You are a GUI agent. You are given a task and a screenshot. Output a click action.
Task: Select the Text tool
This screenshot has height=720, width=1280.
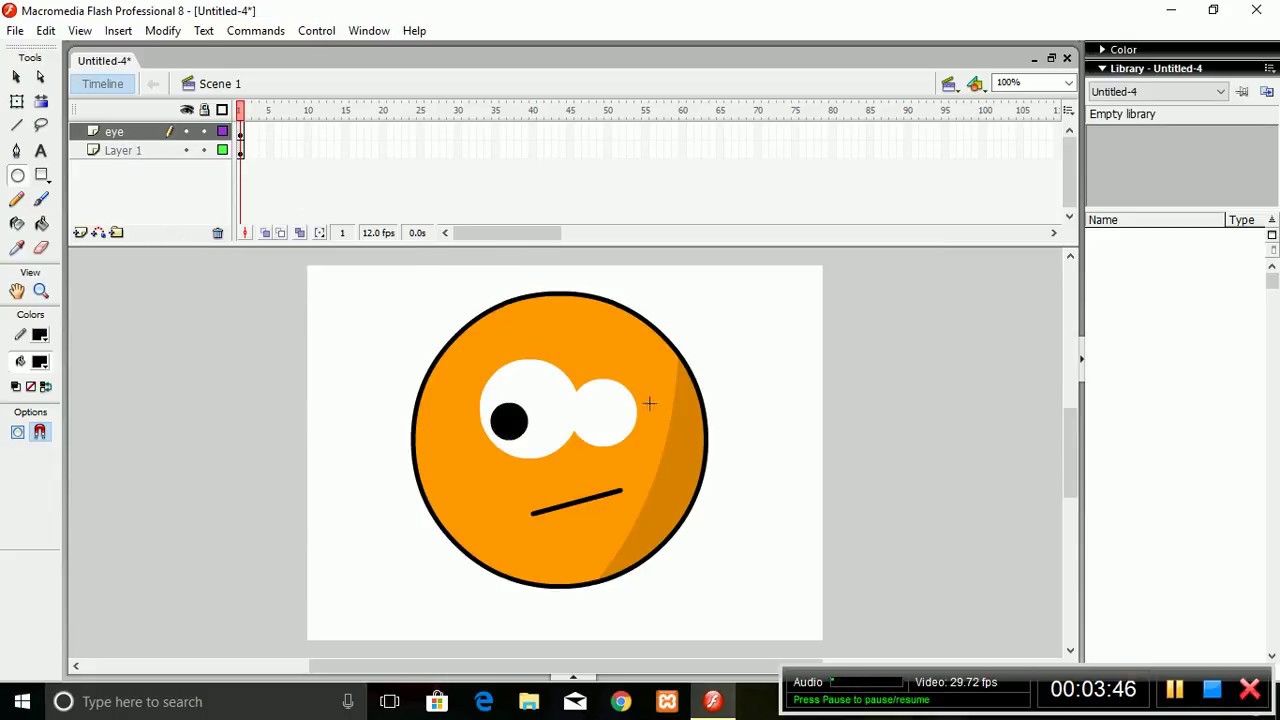pyautogui.click(x=40, y=150)
